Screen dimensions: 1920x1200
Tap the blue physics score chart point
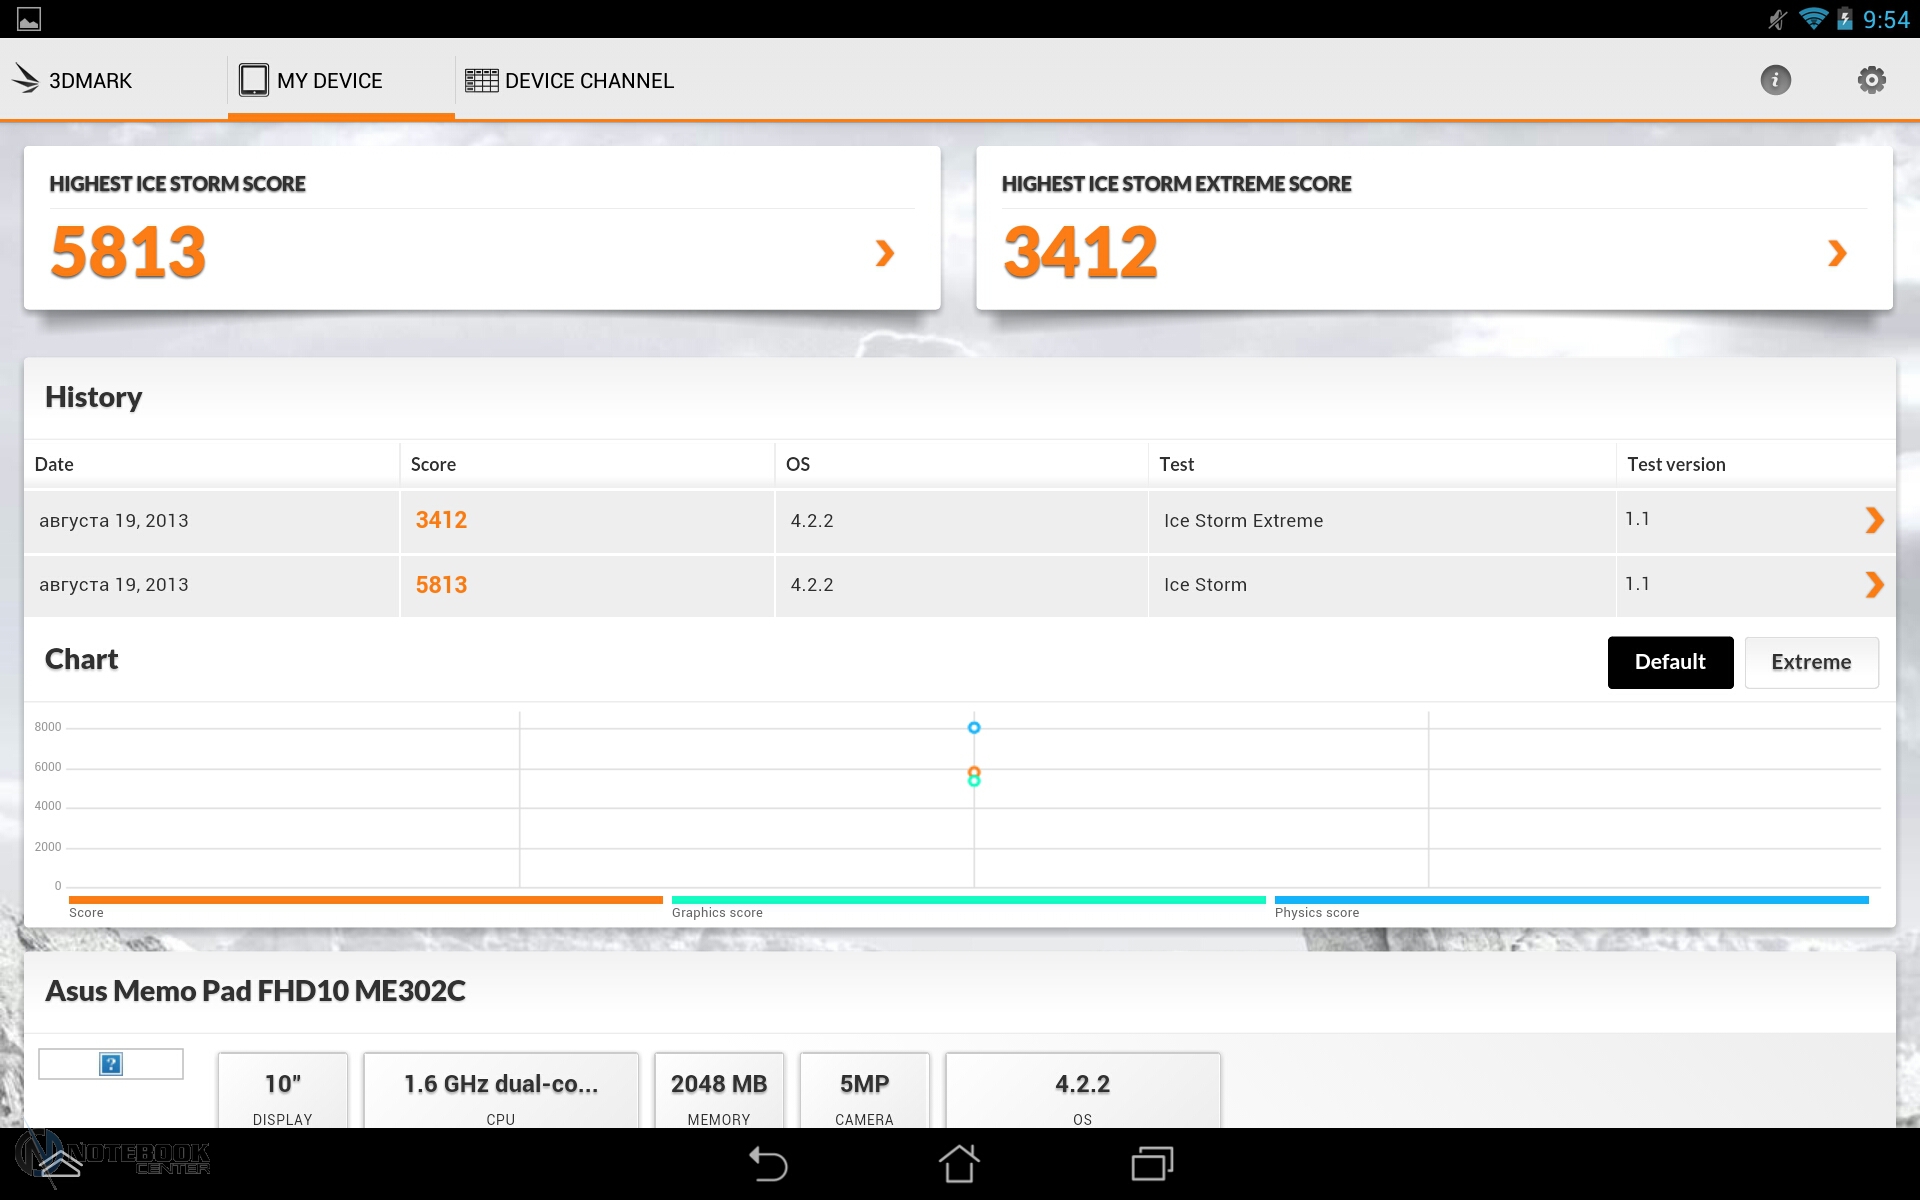[x=974, y=728]
